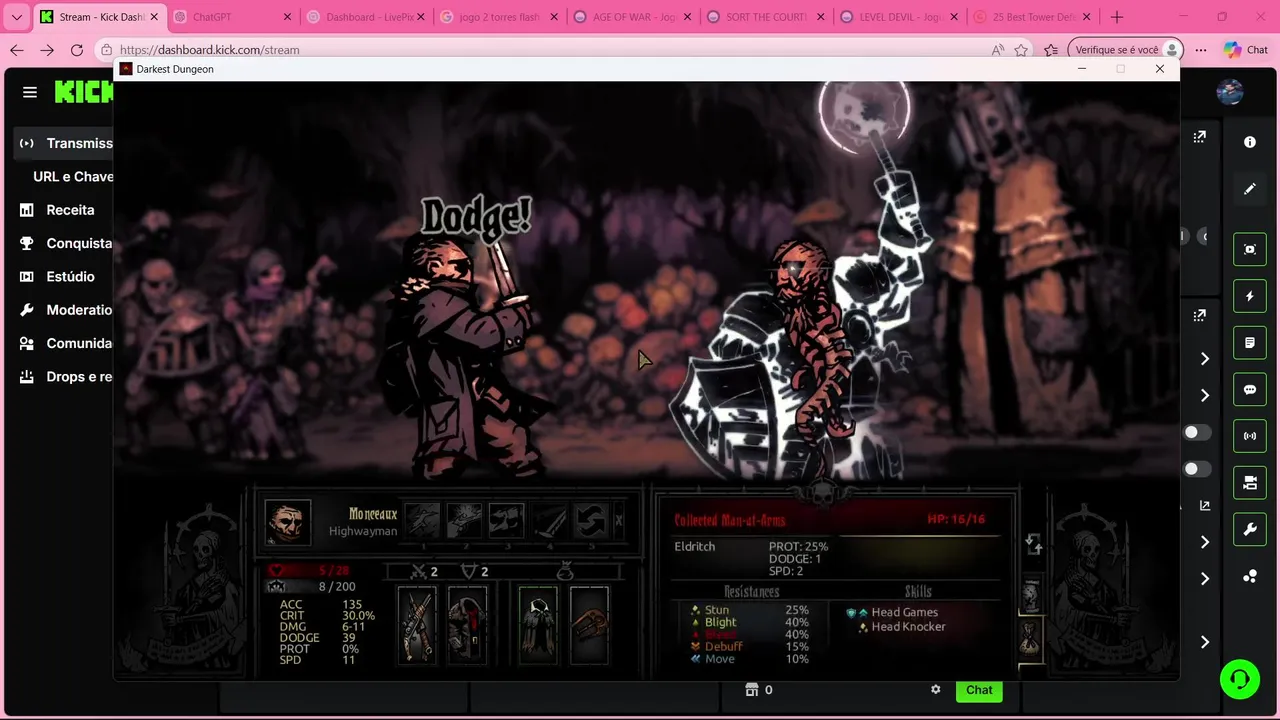The image size is (1280, 720).
Task: Switch to the SORT THE COURT tab
Action: 768,17
